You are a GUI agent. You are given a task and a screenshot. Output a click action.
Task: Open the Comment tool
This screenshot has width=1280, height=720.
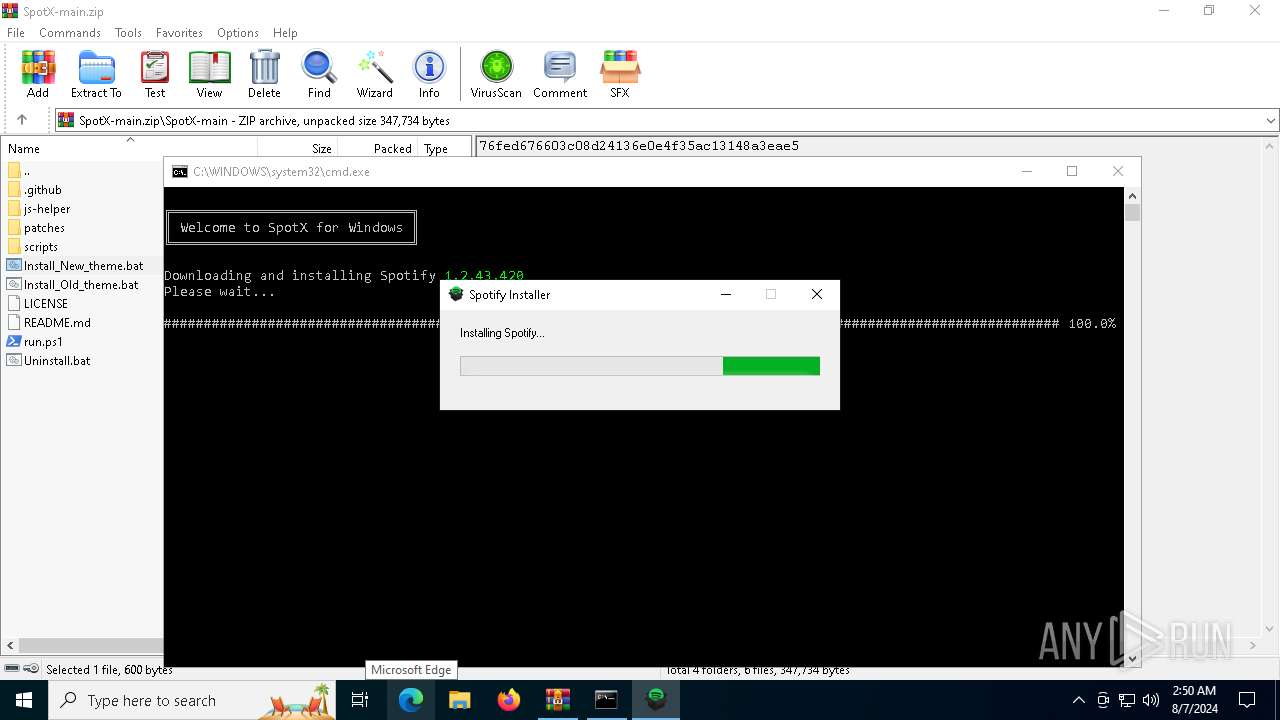(x=560, y=75)
